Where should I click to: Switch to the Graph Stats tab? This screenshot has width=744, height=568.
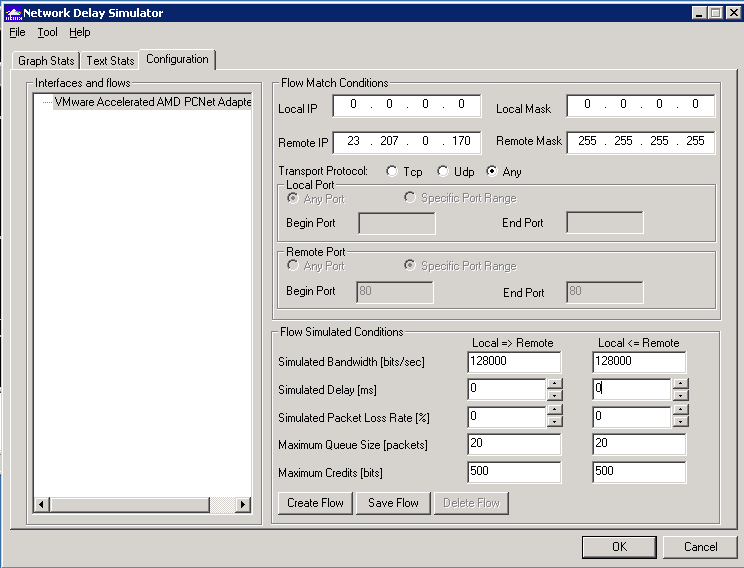pyautogui.click(x=46, y=61)
